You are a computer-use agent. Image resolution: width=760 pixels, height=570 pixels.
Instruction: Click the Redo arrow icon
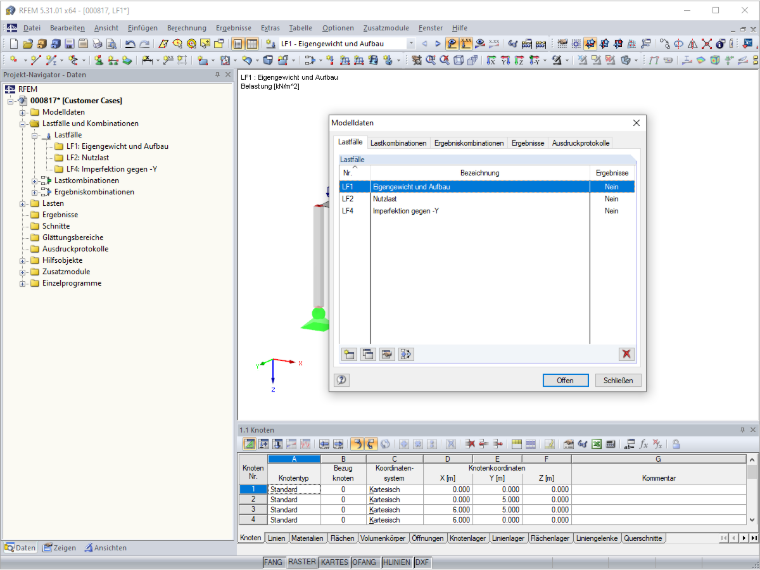point(144,44)
